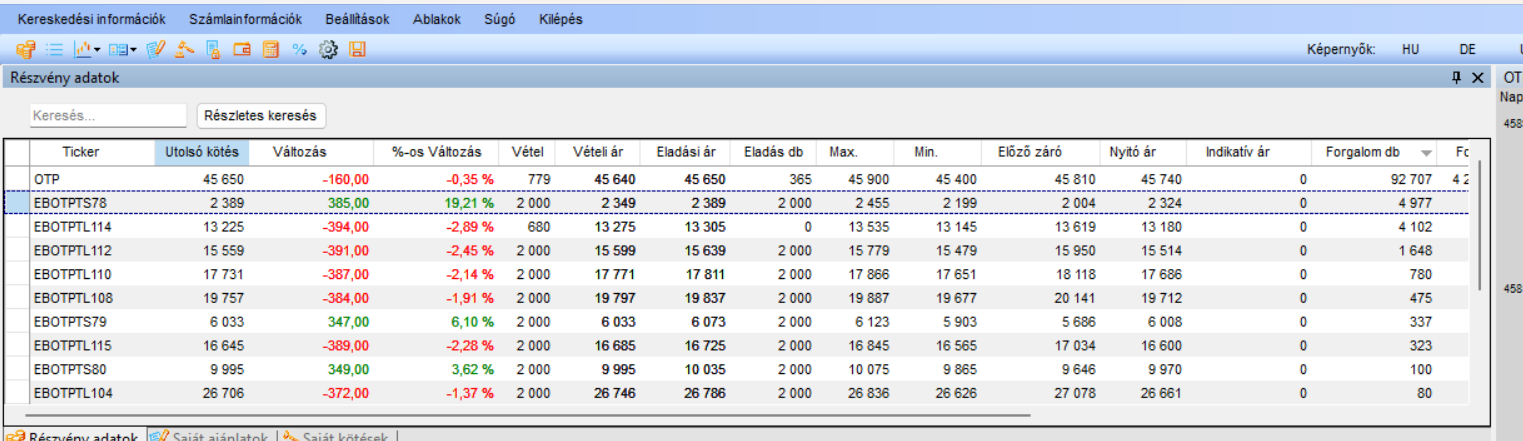1523x441 pixels.
Task: Sort by %-os Változás column header
Action: coord(436,152)
